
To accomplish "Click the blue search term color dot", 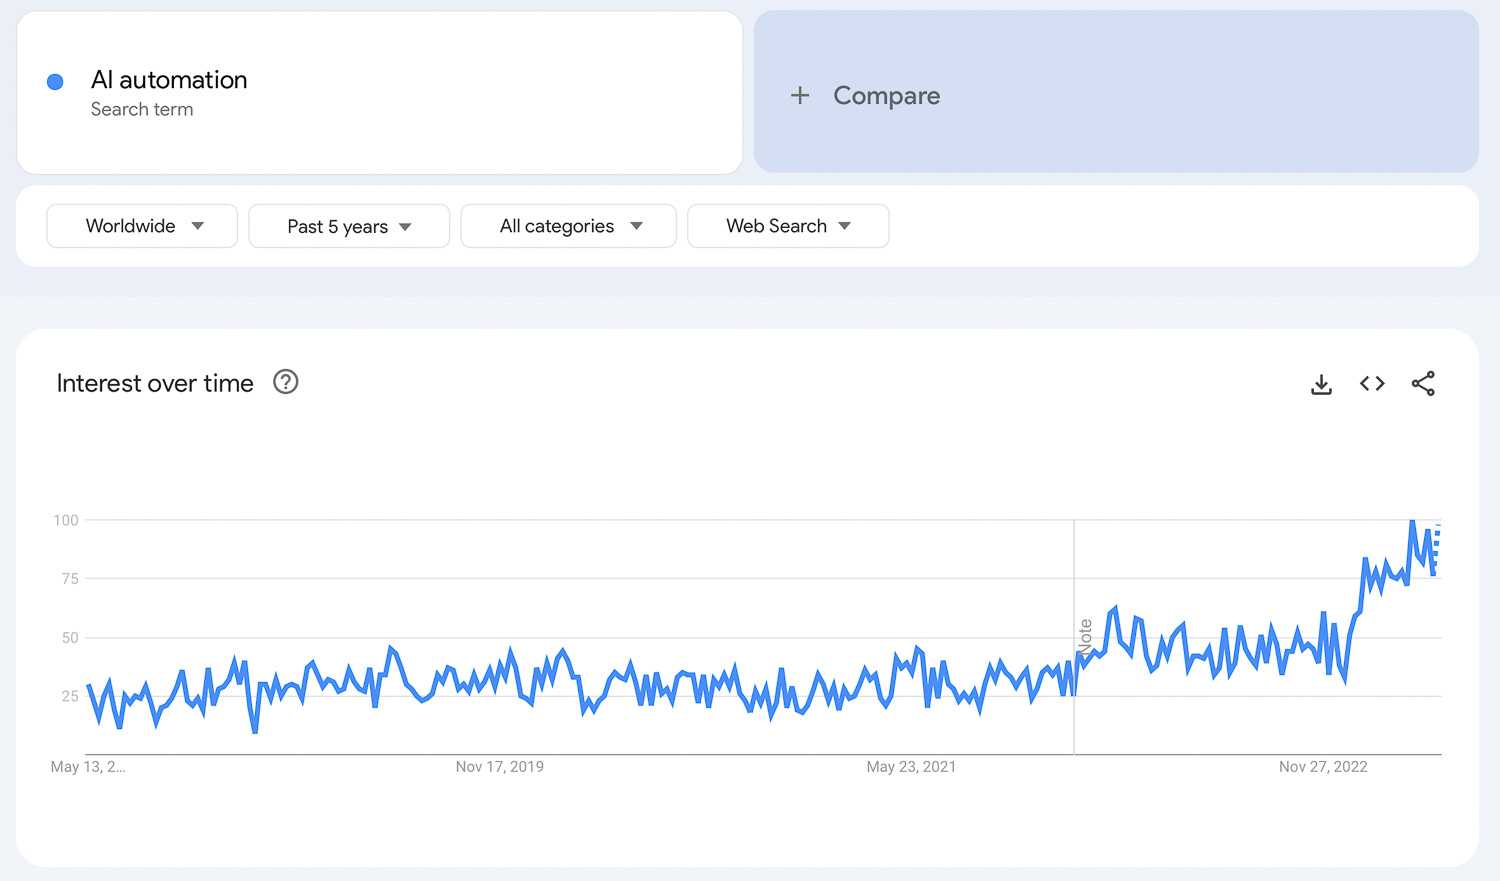I will click(x=55, y=81).
